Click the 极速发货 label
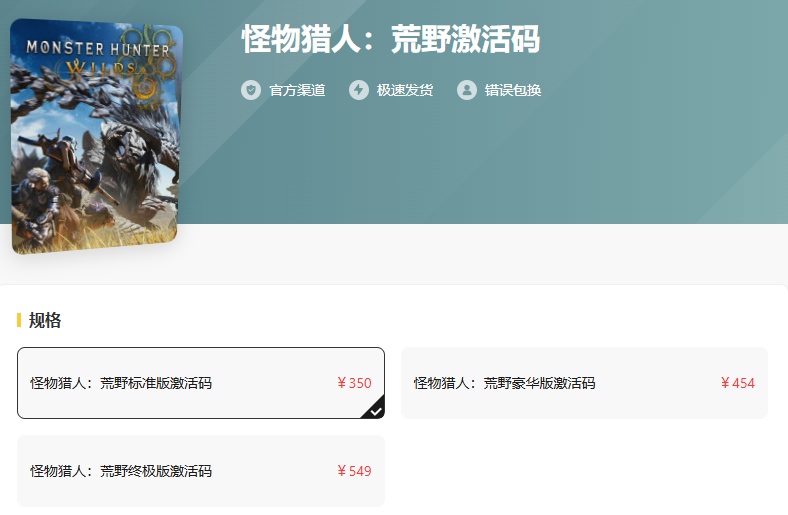This screenshot has height=515, width=788. 405,90
